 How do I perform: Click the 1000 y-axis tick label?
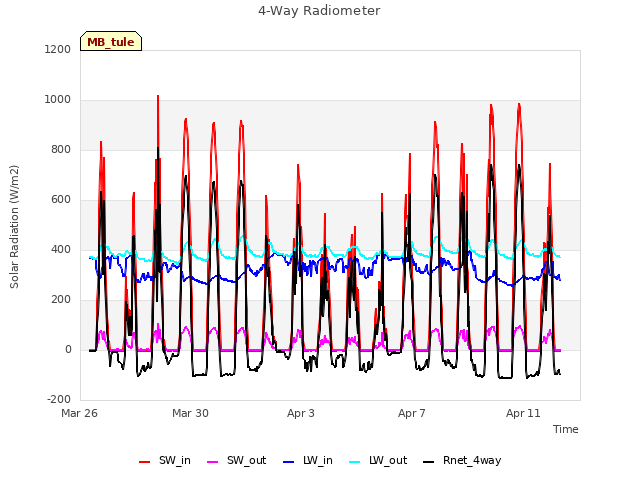(58, 100)
